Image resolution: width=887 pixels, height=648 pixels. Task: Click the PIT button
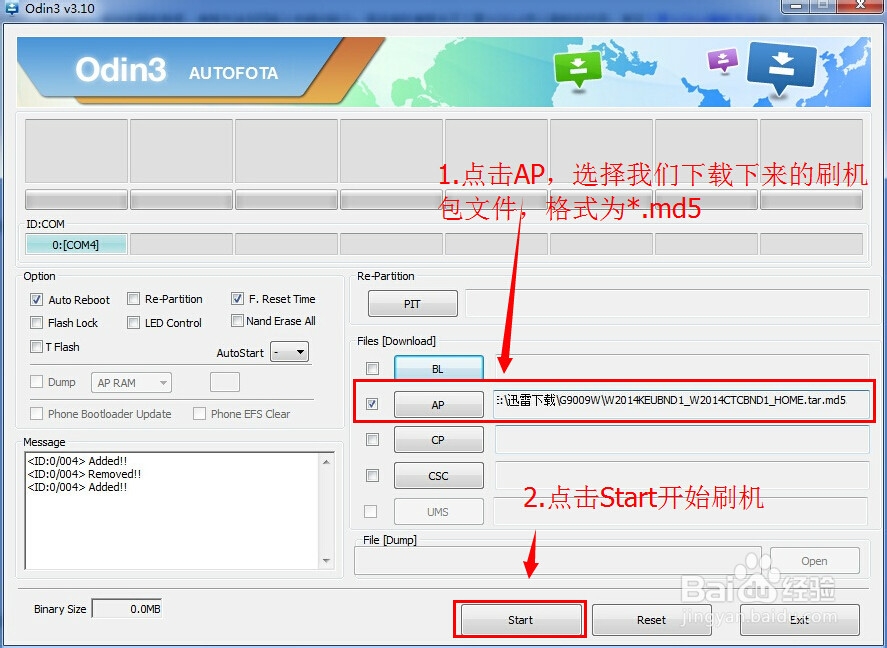412,304
